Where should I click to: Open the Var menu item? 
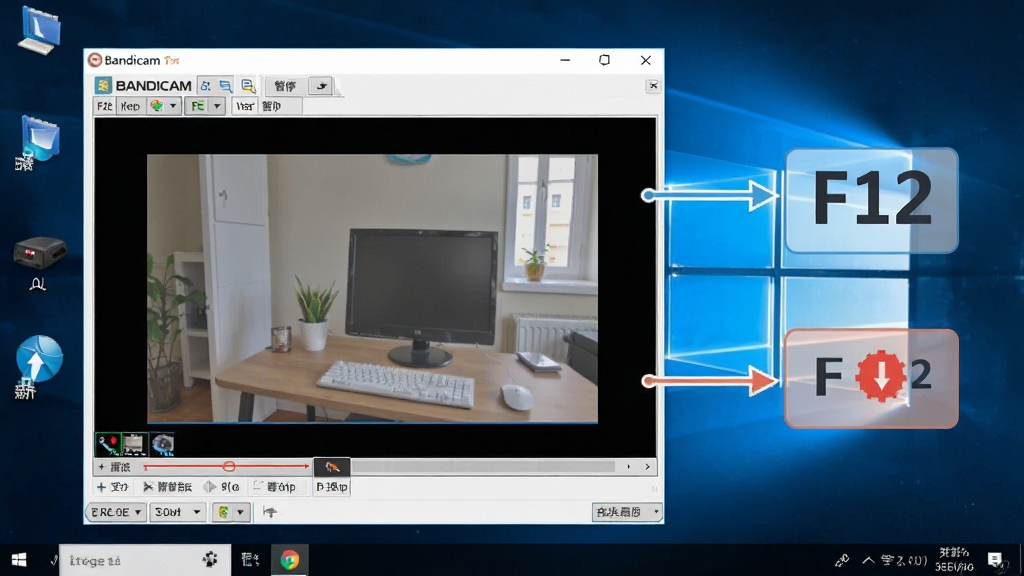[x=245, y=106]
